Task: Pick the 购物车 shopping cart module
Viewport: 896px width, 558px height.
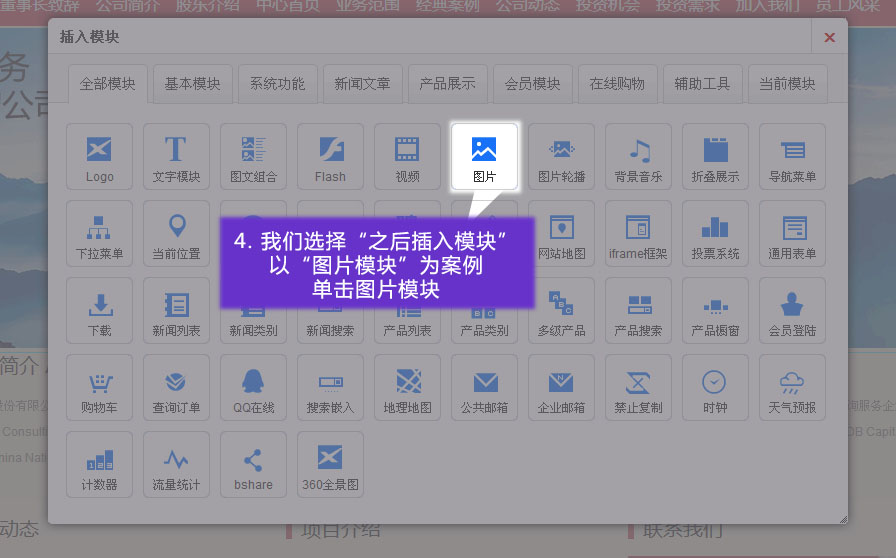Action: pos(99,387)
